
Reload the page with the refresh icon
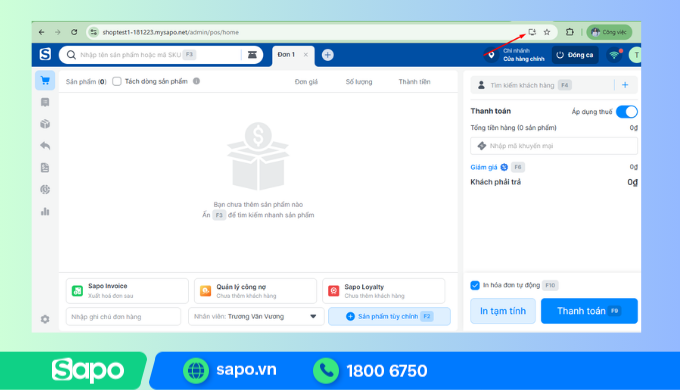click(x=74, y=32)
